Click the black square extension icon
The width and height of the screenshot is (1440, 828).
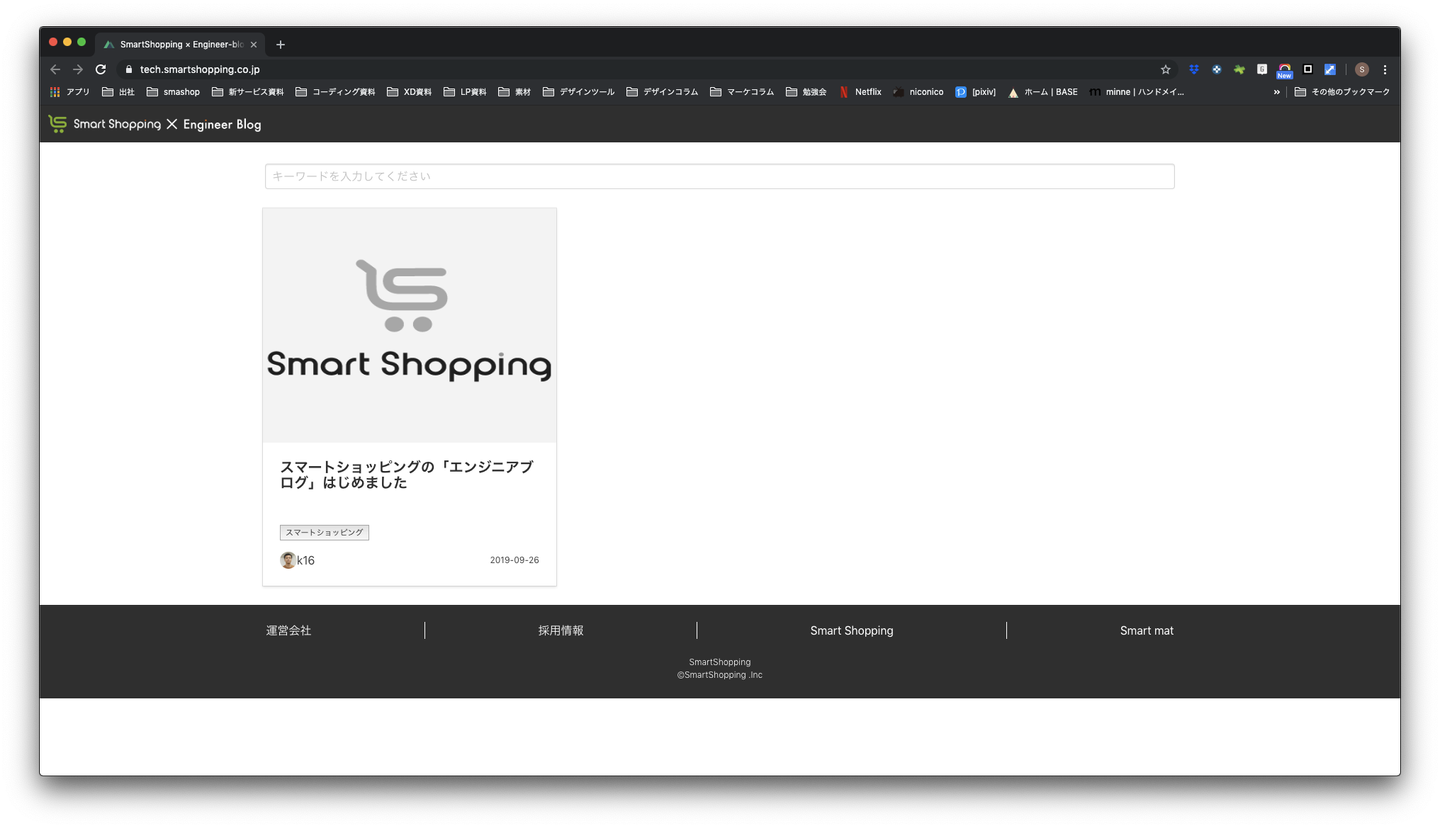click(x=1307, y=70)
